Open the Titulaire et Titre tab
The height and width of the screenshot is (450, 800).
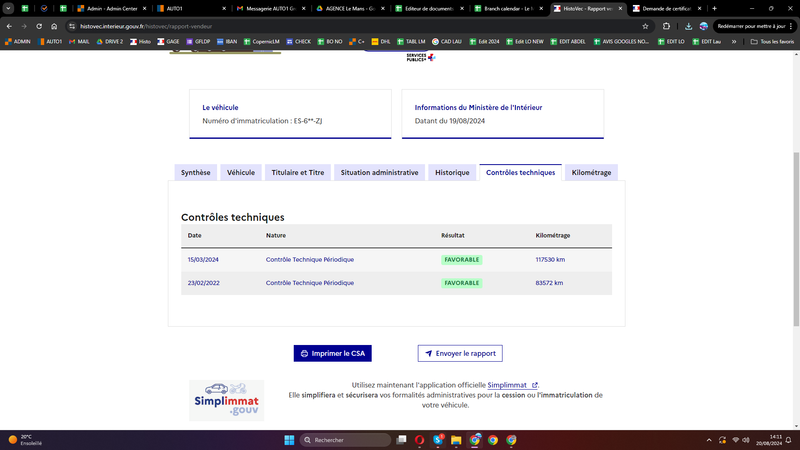pos(298,172)
